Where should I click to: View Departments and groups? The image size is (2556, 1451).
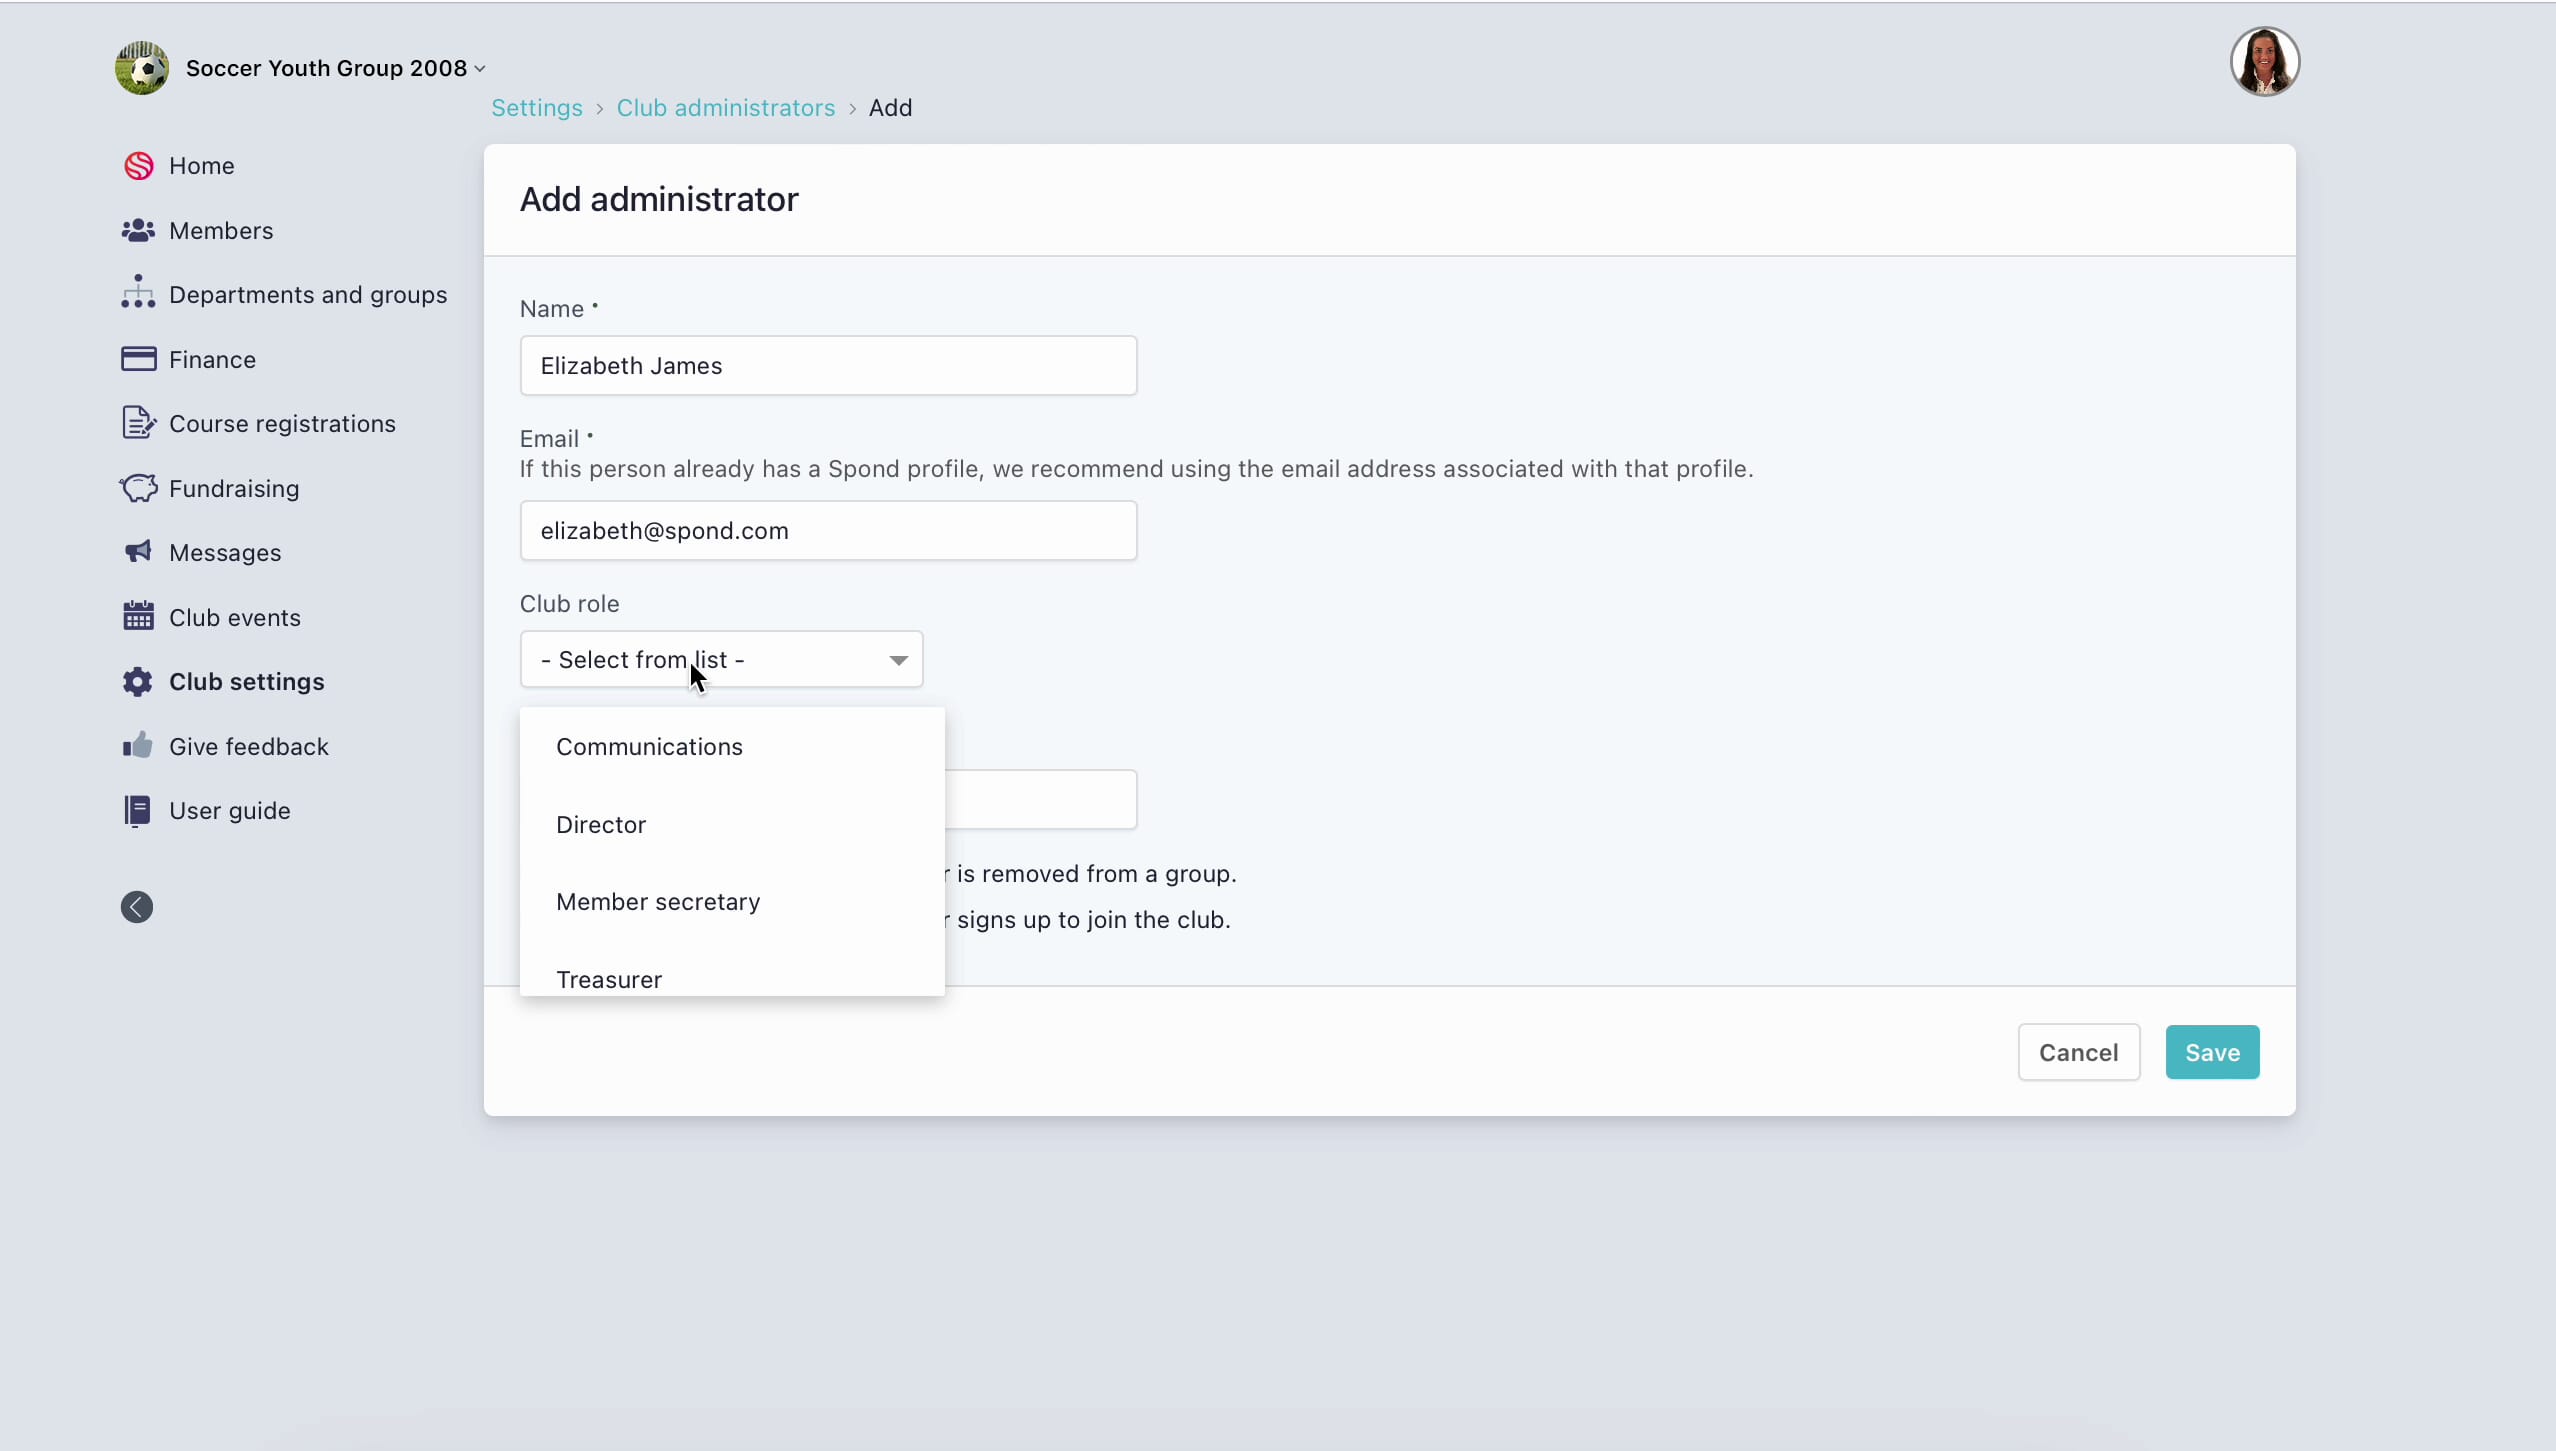pos(307,294)
